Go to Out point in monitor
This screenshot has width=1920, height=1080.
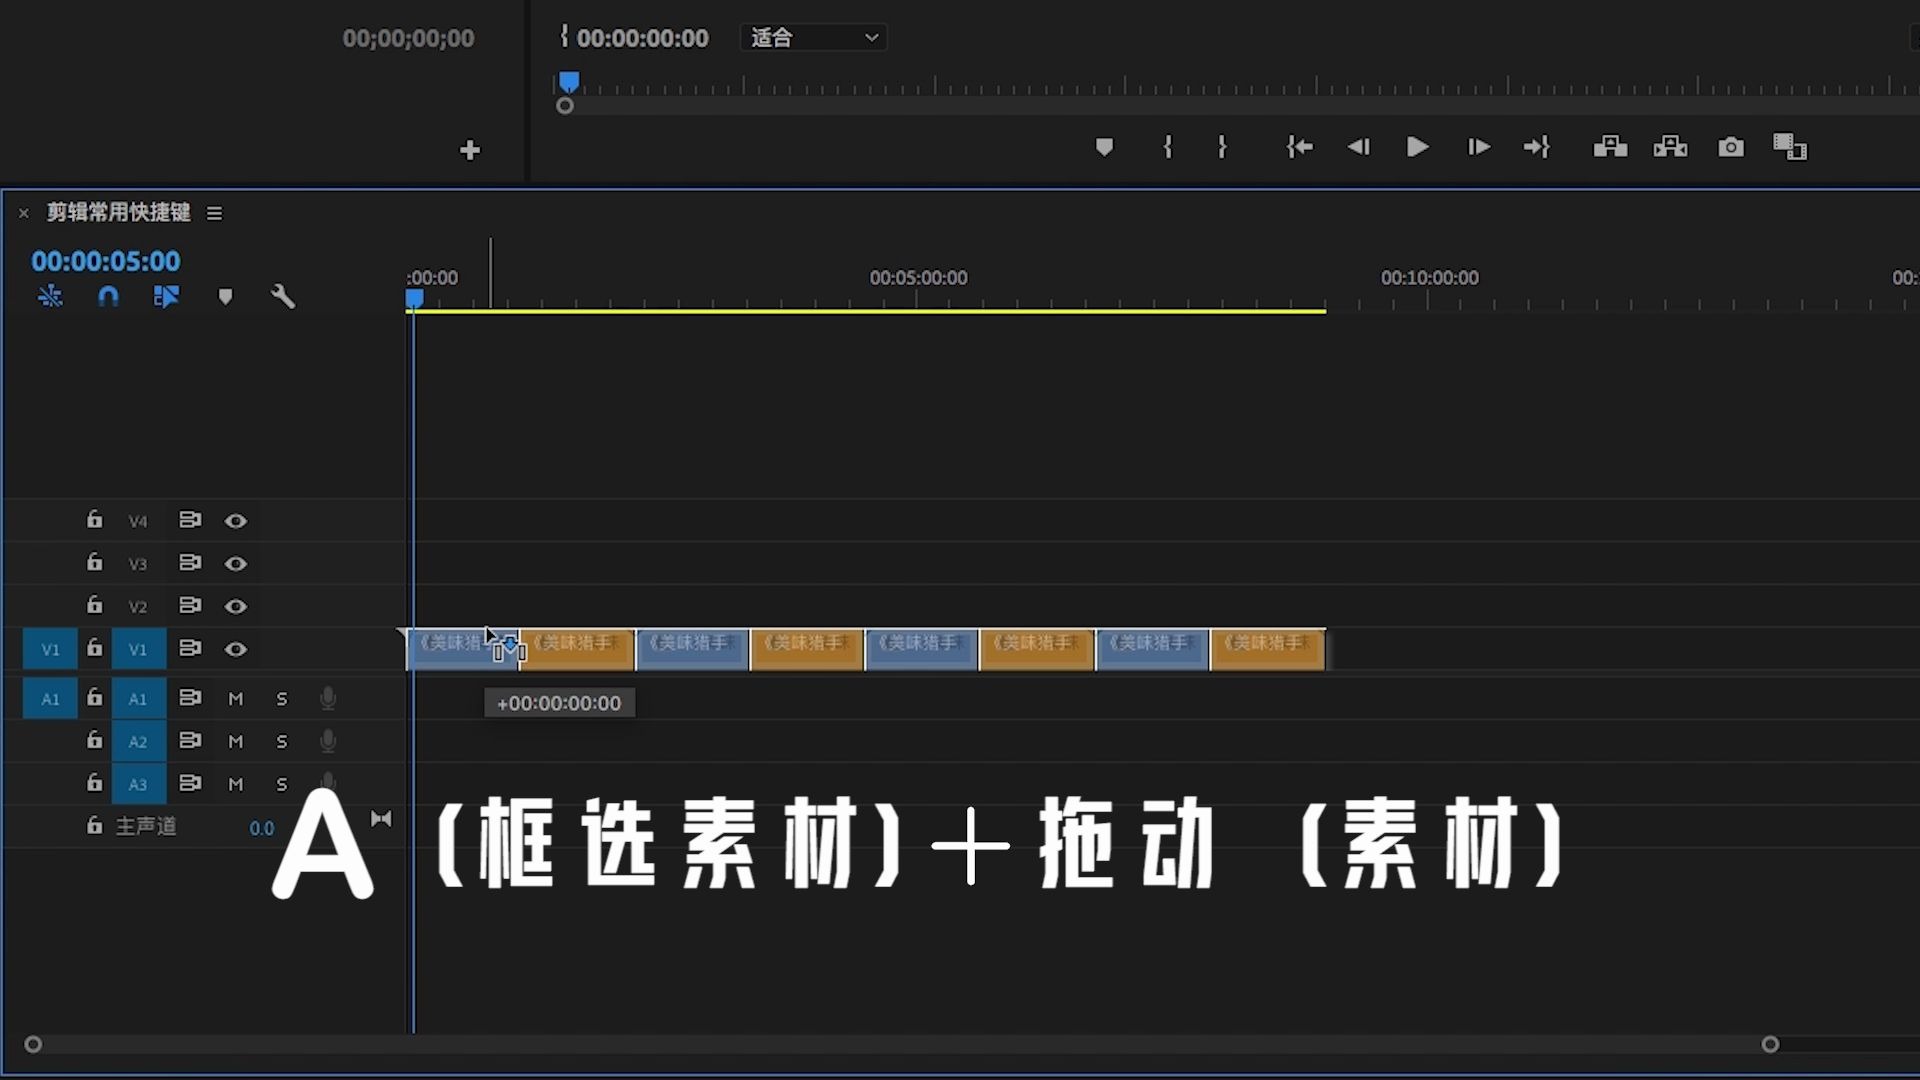coord(1537,147)
